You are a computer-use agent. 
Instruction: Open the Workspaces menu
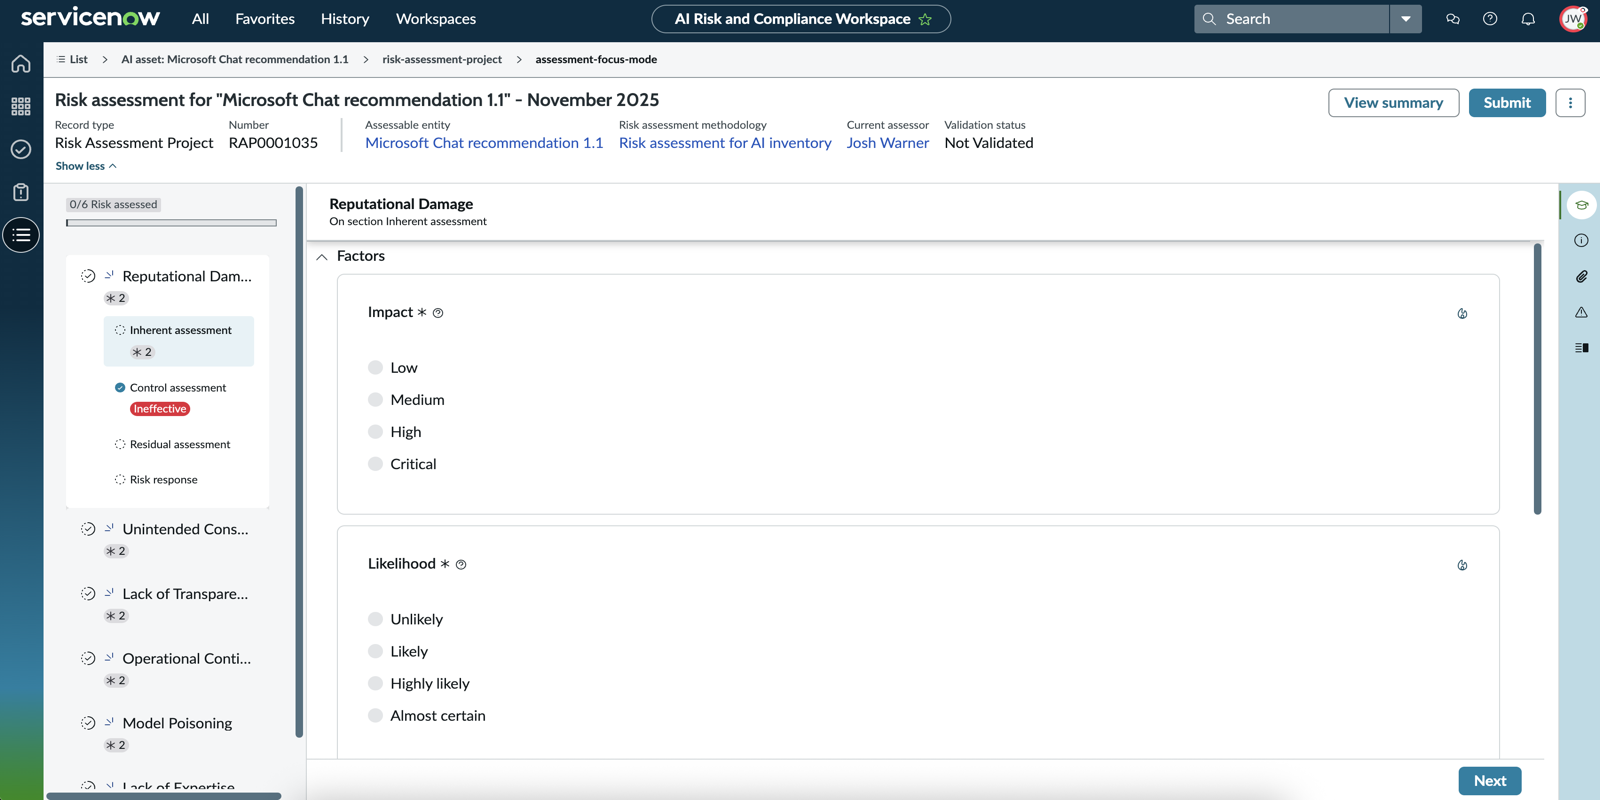[436, 19]
